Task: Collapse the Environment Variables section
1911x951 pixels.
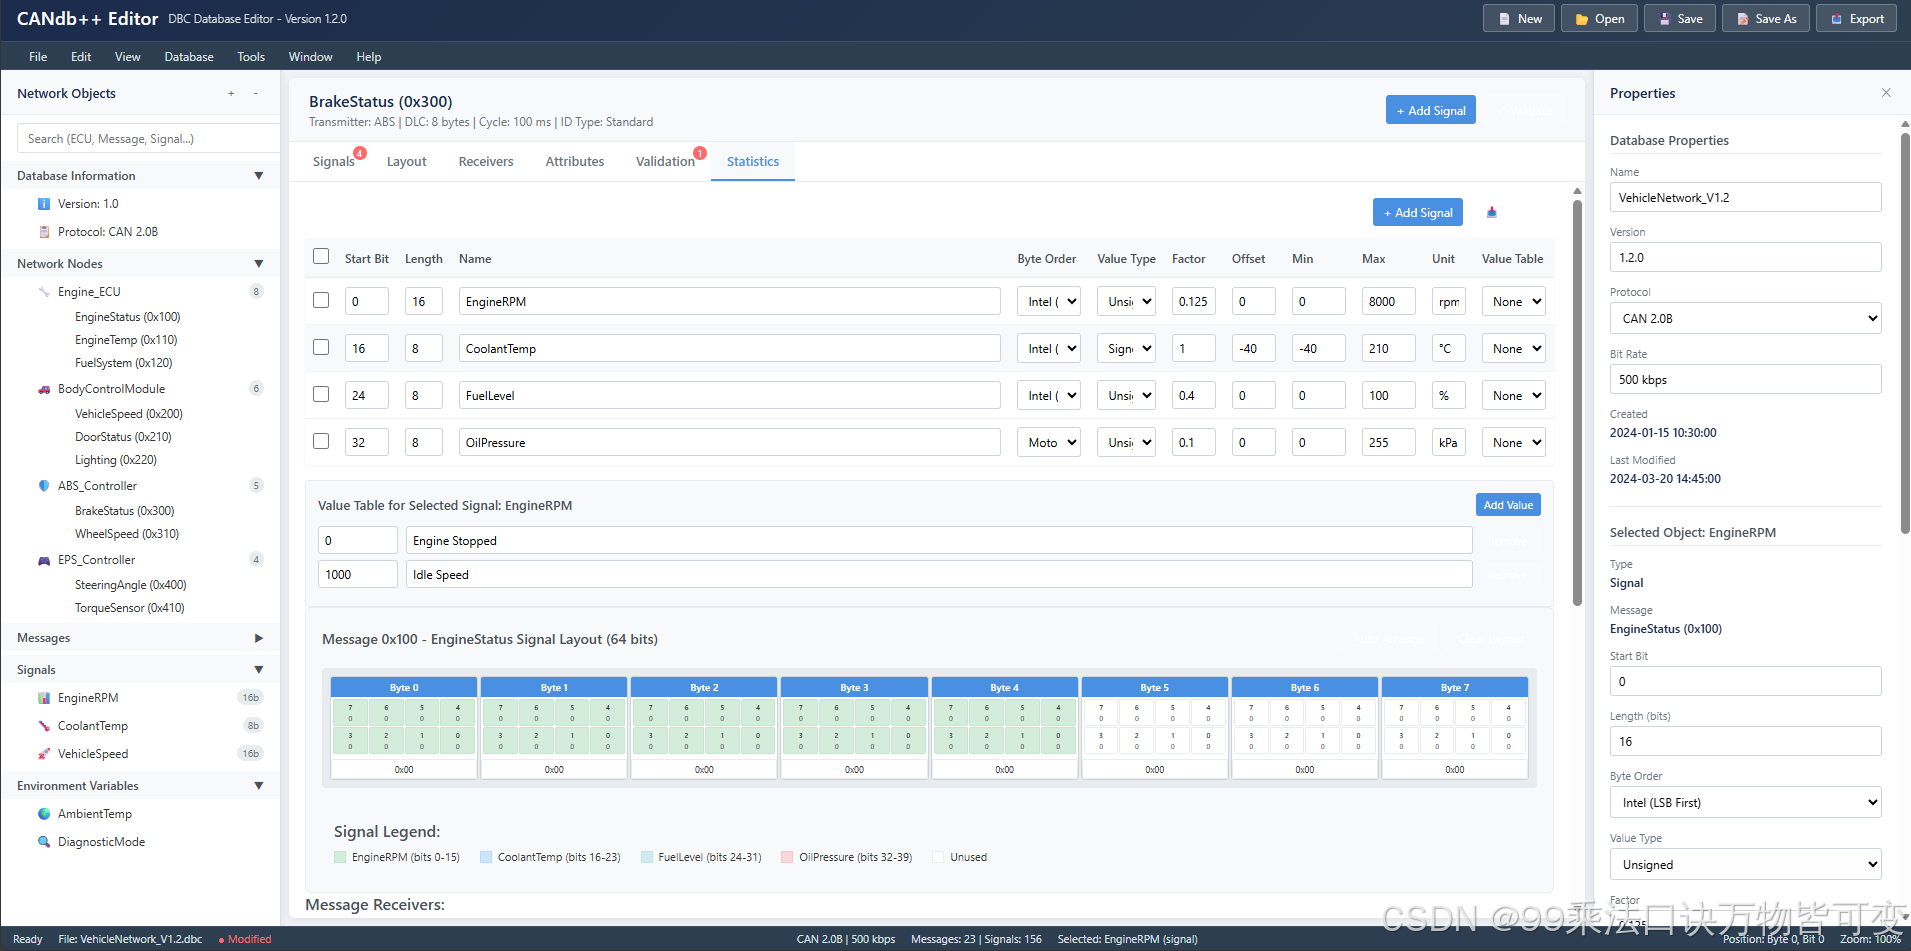Action: click(x=259, y=786)
